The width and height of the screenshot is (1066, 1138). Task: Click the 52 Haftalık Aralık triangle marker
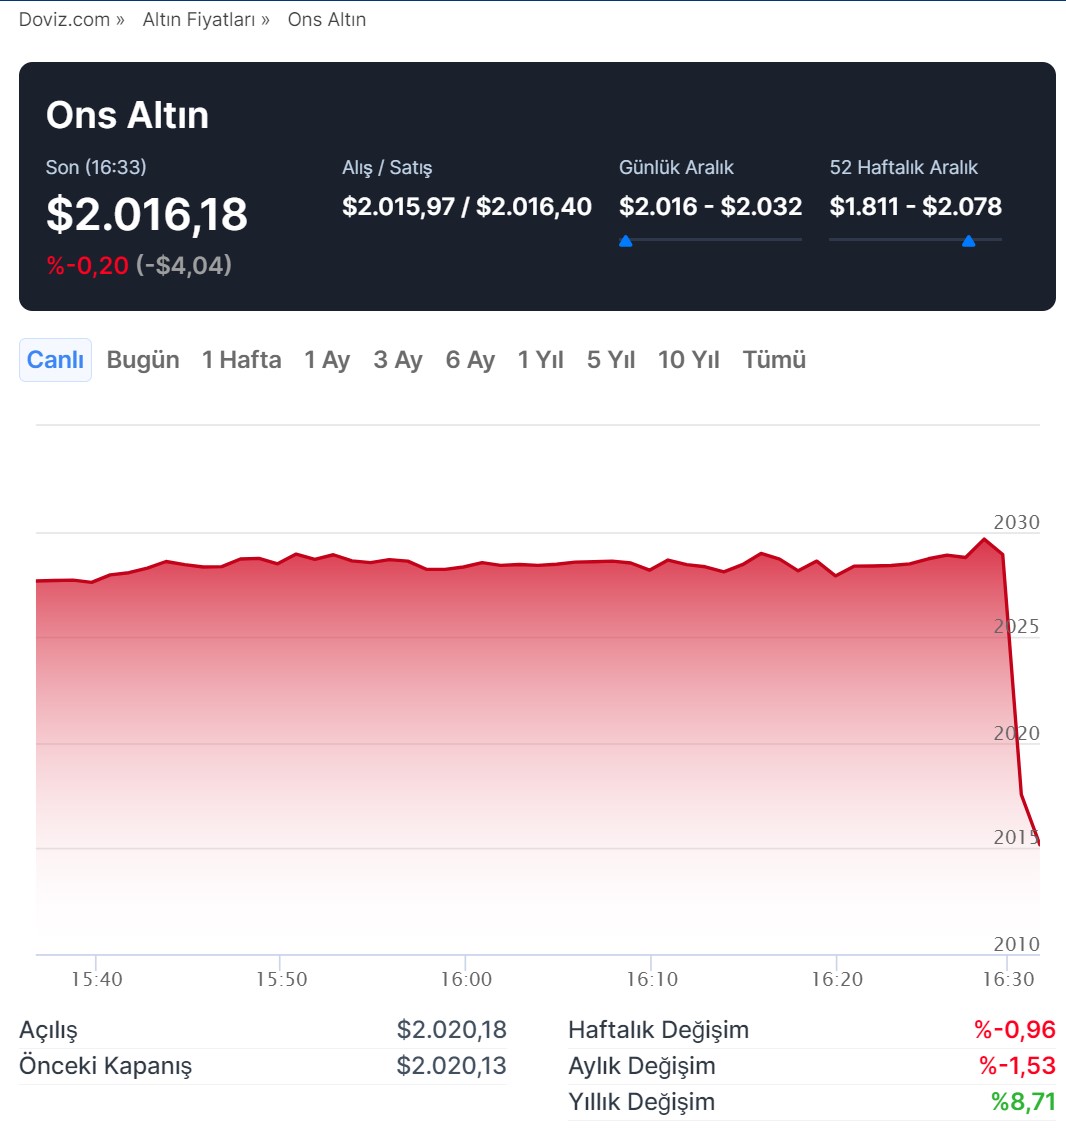point(968,241)
